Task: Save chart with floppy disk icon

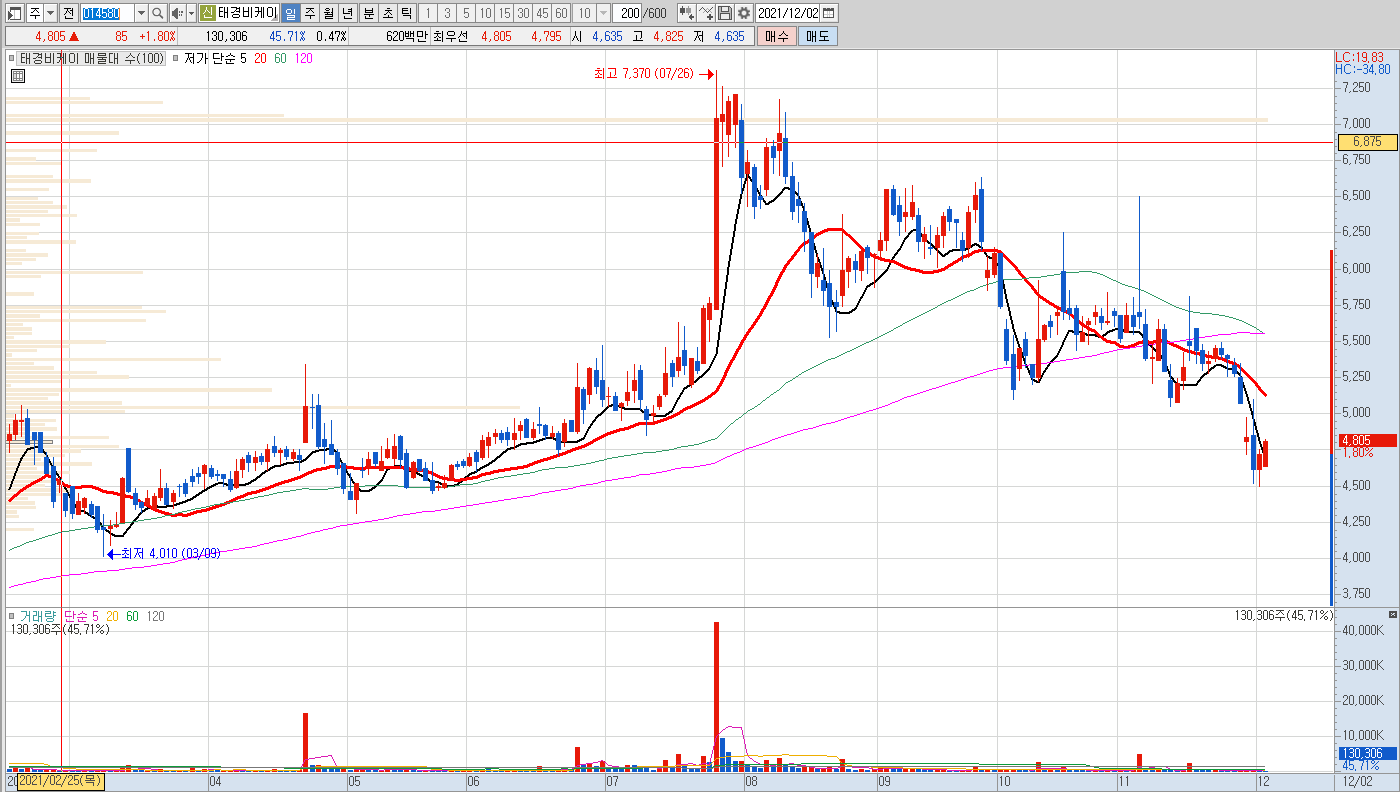Action: (x=725, y=13)
